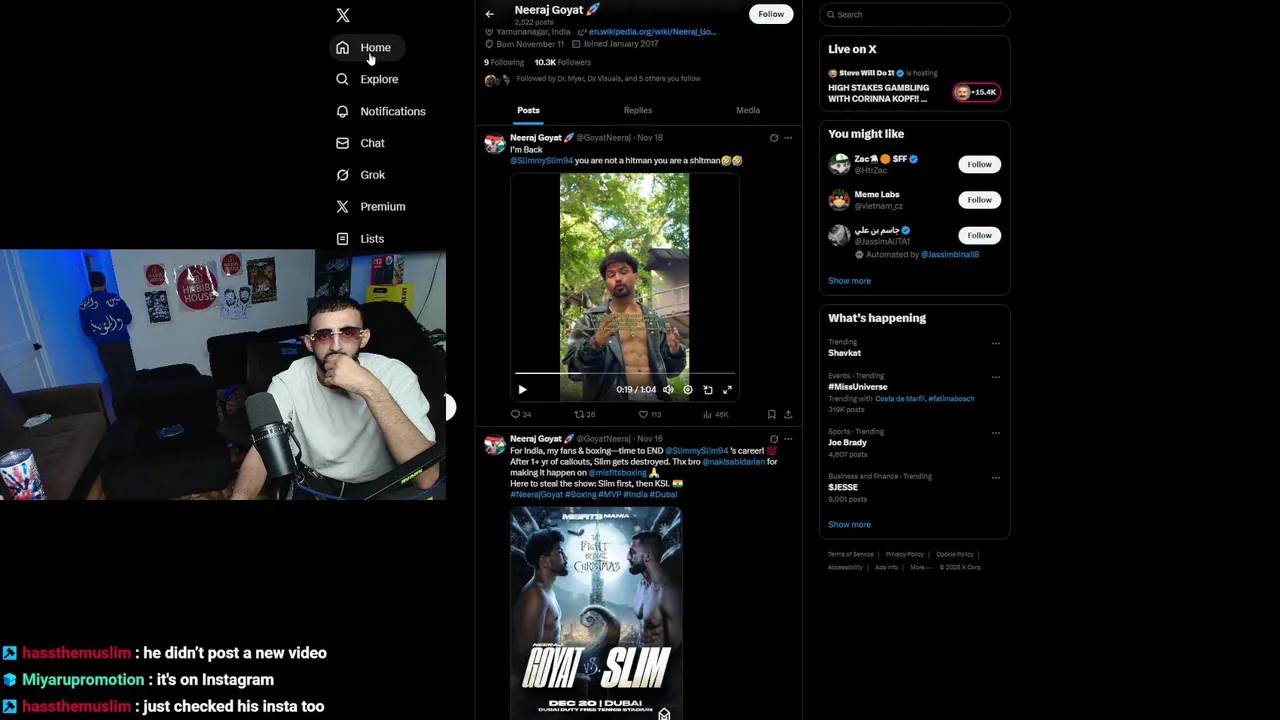The height and width of the screenshot is (720, 1280).
Task: Open the @Jassimbinali8 mention link
Action: click(x=950, y=255)
